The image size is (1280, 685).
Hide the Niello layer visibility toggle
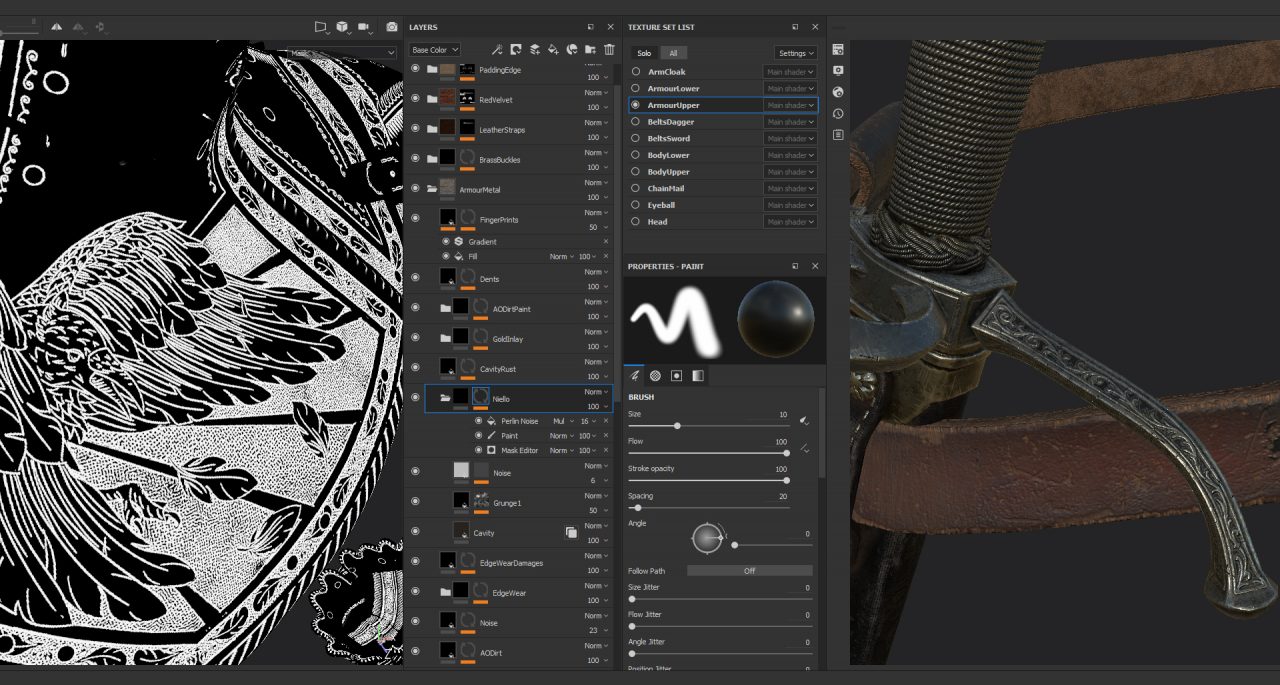click(417, 397)
